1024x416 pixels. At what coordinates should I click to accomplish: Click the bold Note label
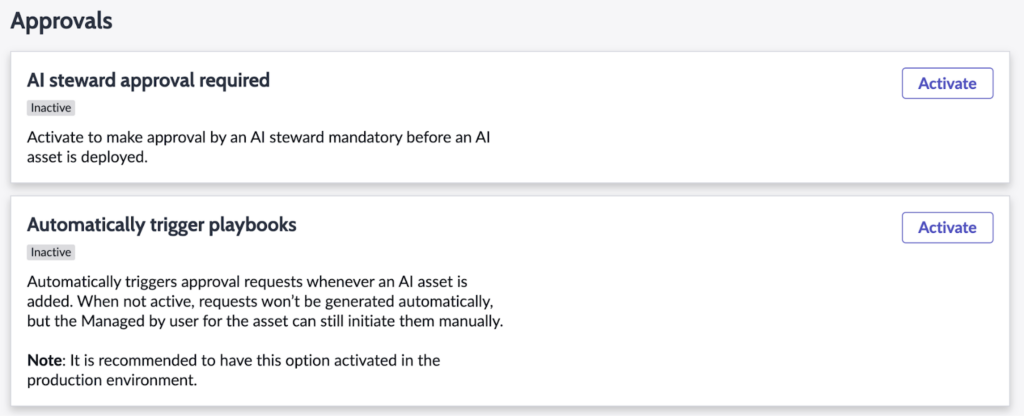click(46, 359)
